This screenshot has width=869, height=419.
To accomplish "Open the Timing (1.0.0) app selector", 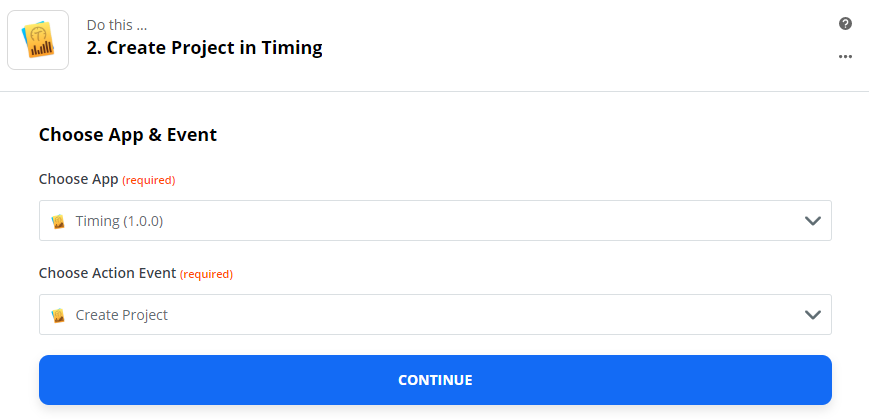I will 435,221.
